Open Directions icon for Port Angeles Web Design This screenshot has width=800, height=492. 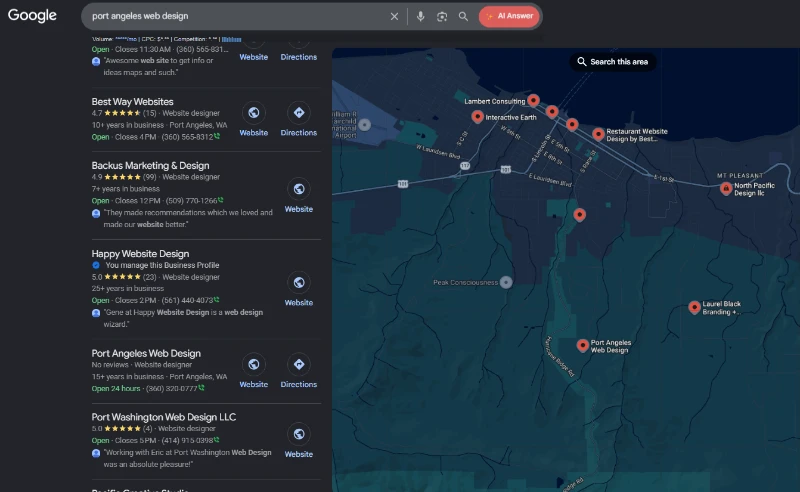[x=299, y=364]
